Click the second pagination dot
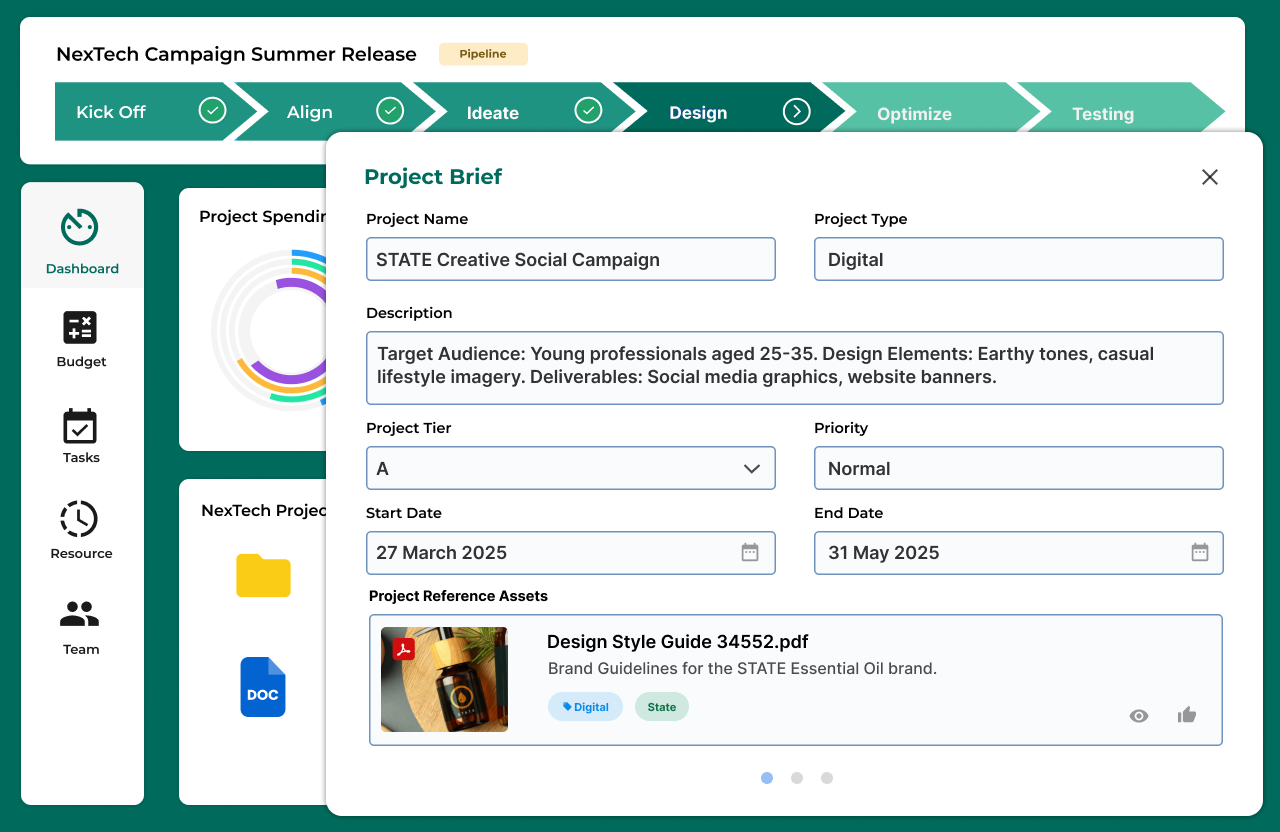Image resolution: width=1280 pixels, height=832 pixels. (797, 778)
